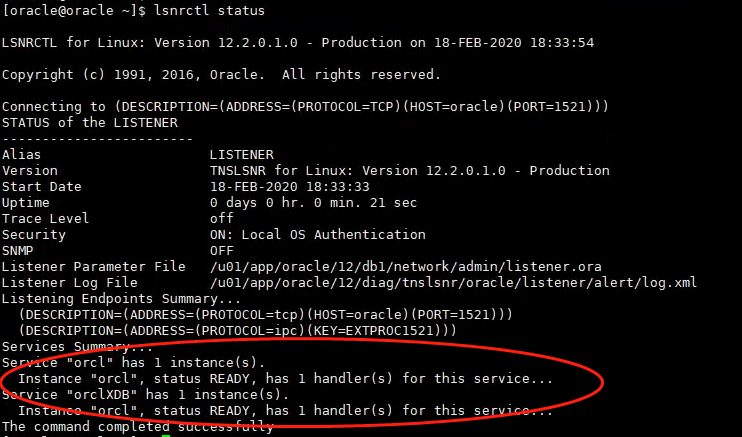Click the green terminal cursor block
Image resolution: width=742 pixels, height=437 pixels.
tap(166, 435)
